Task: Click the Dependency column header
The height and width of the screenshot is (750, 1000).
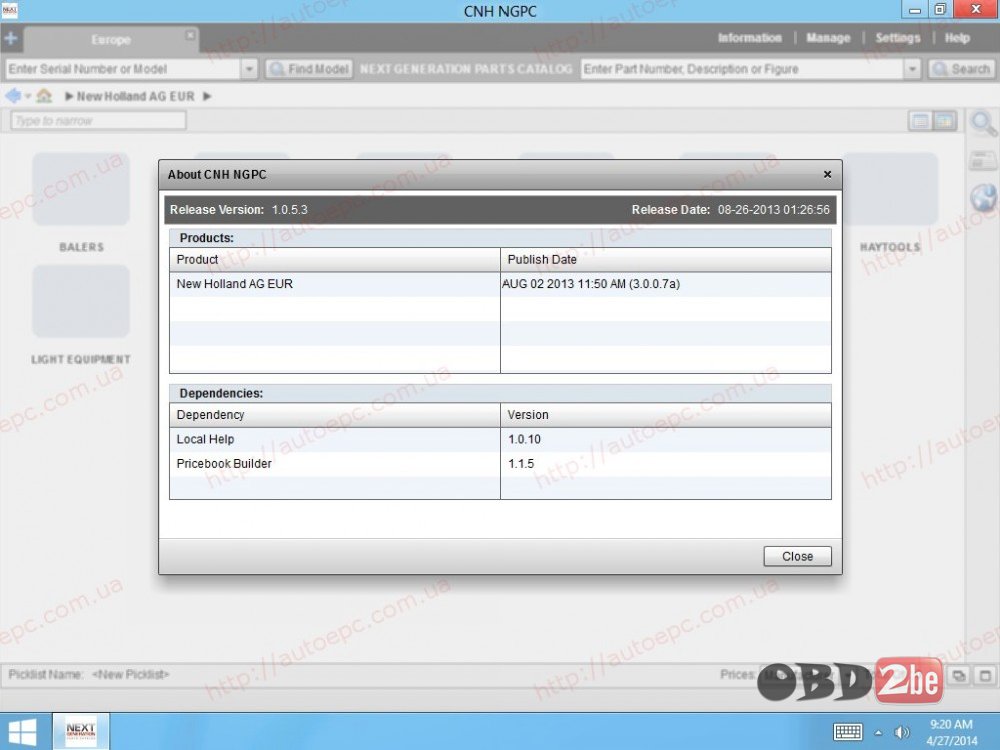Action: pos(335,415)
